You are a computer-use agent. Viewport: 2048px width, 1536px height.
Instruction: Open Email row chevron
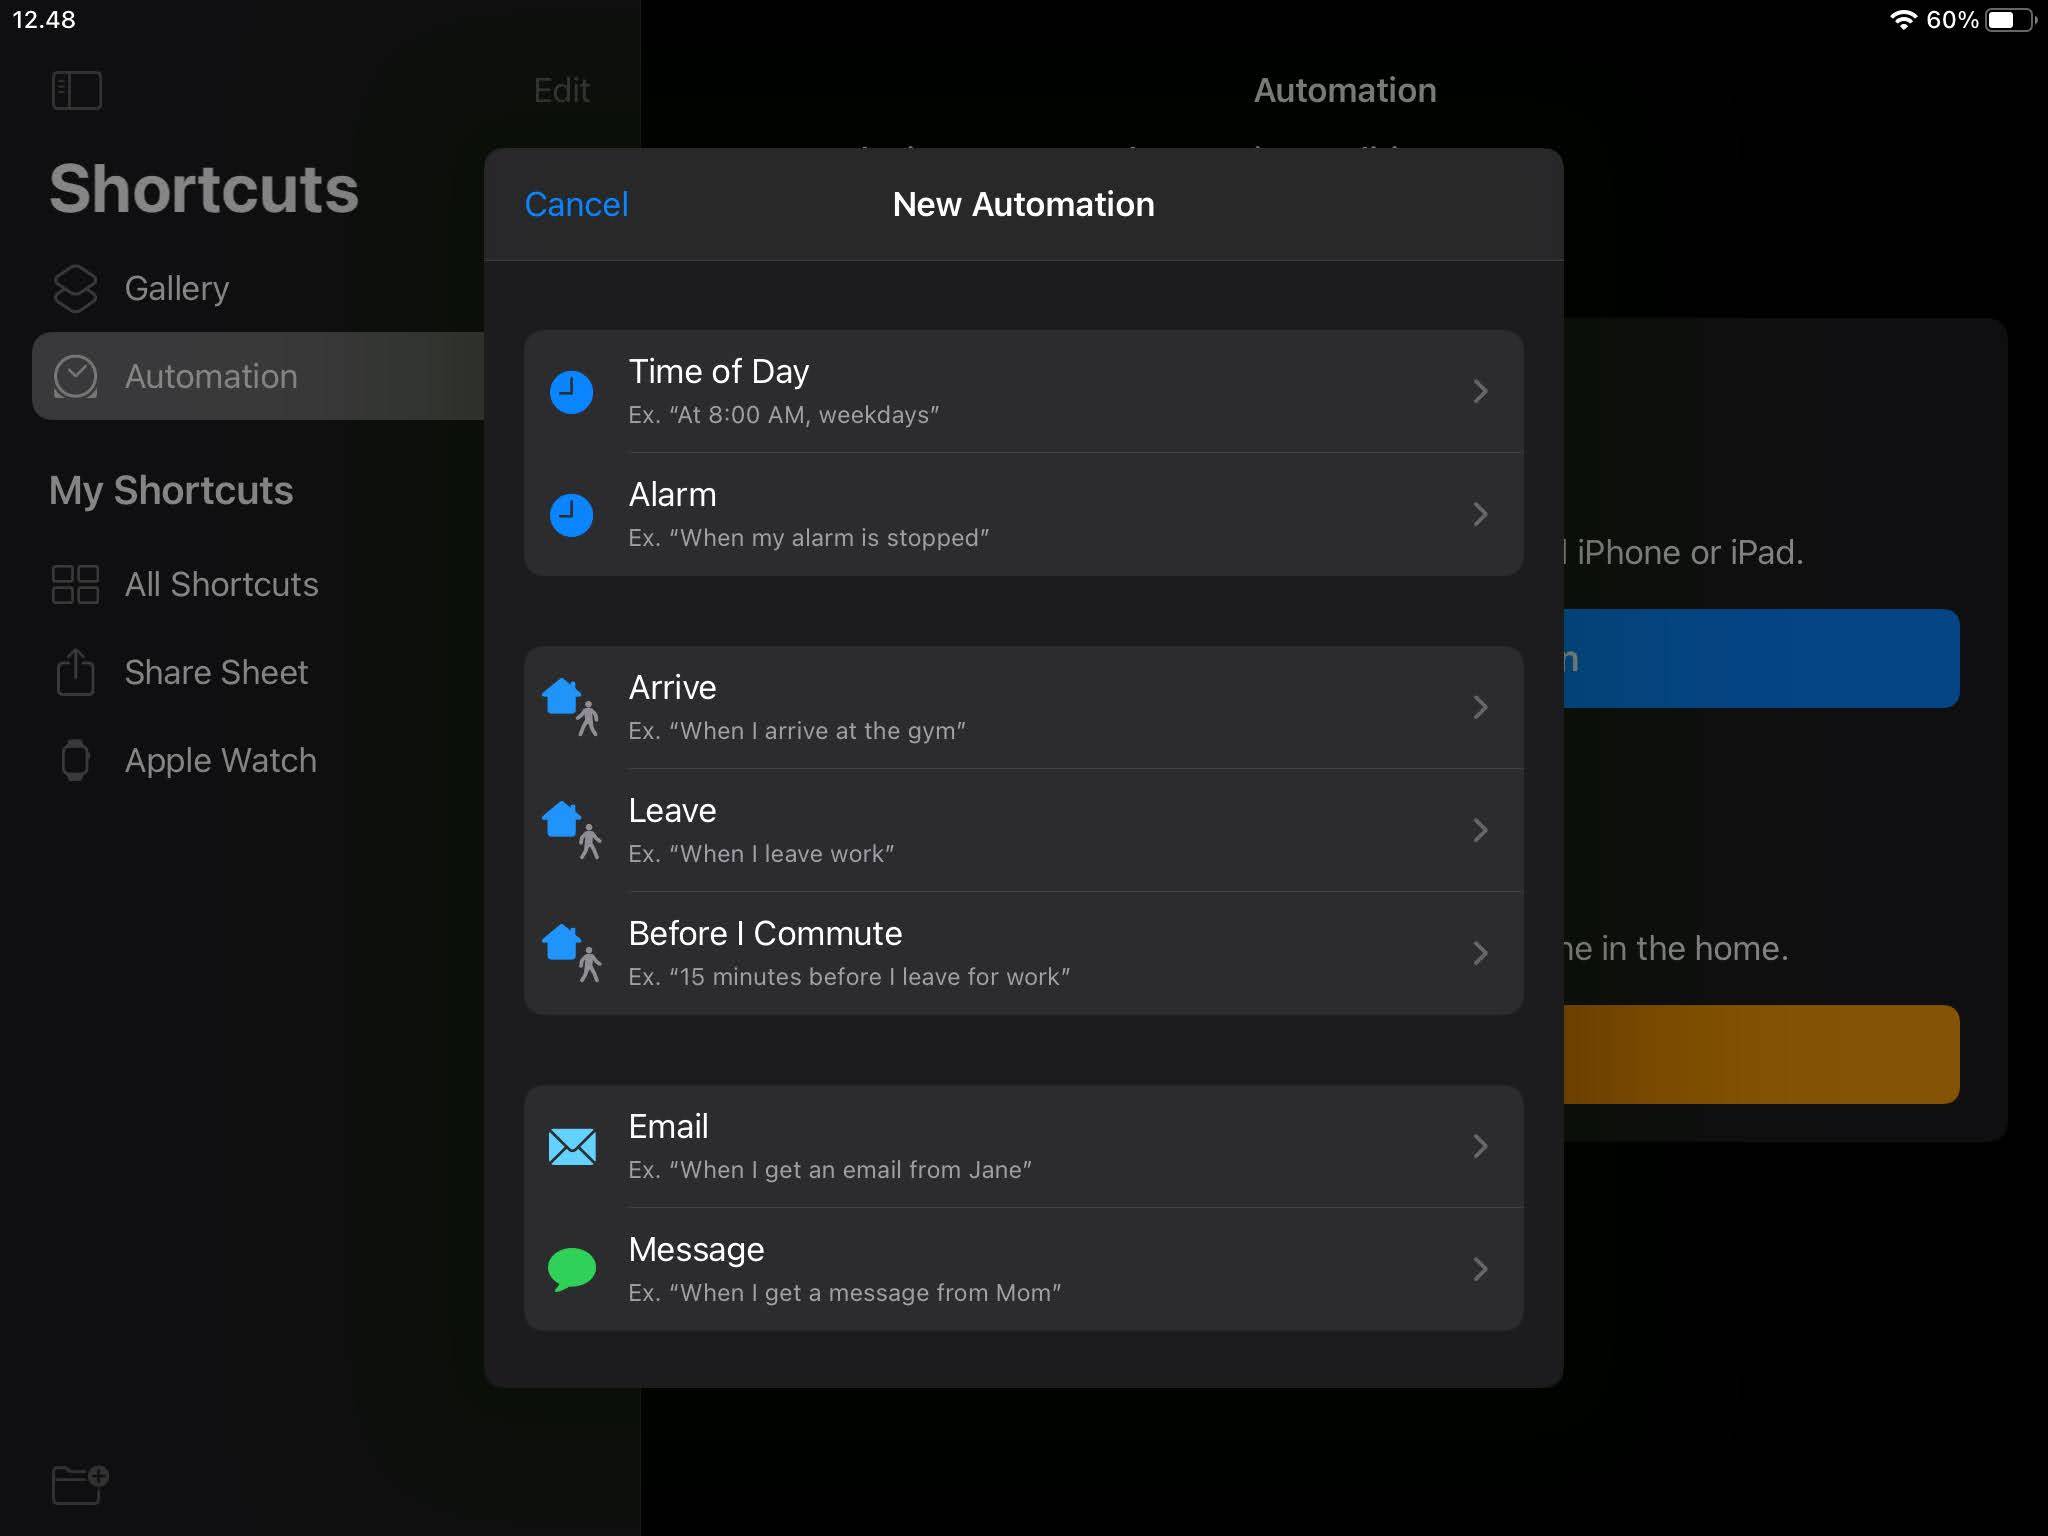tap(1480, 1146)
